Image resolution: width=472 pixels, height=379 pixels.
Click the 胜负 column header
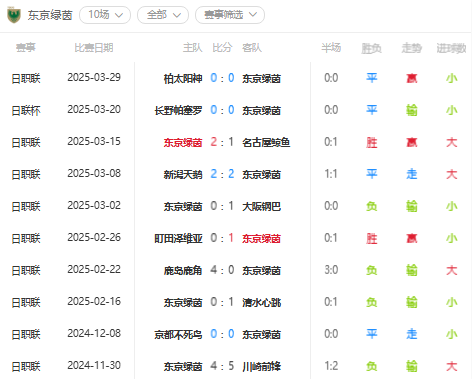371,48
